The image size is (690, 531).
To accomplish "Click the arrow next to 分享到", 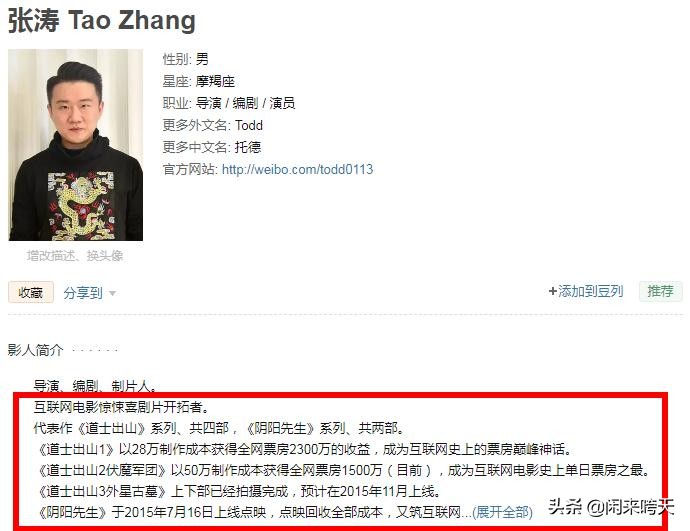I will pyautogui.click(x=112, y=293).
